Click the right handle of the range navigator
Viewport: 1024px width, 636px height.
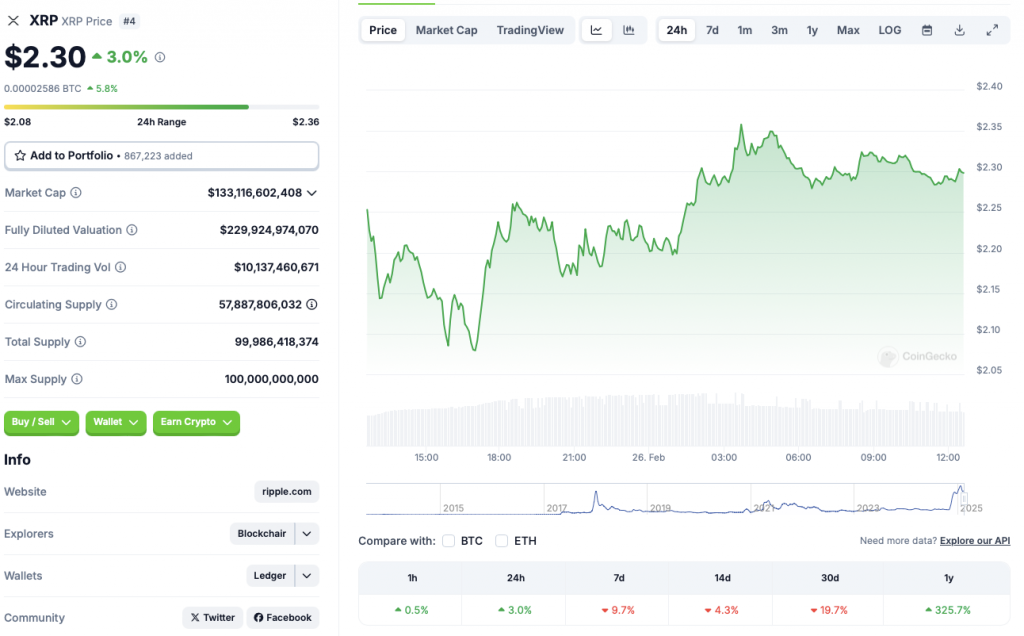965,500
